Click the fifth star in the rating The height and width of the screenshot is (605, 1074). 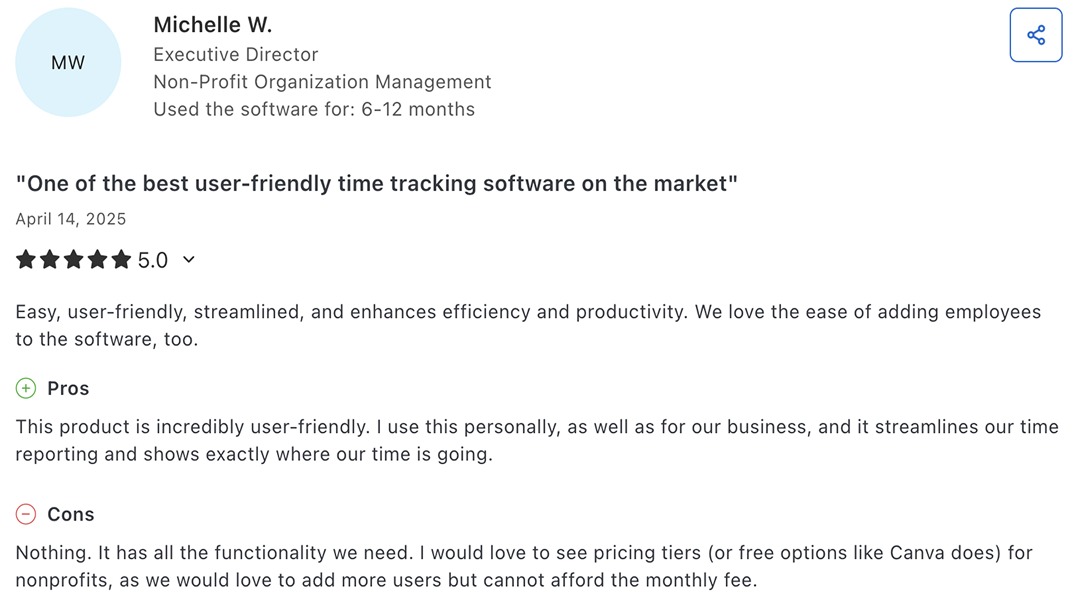coord(122,260)
